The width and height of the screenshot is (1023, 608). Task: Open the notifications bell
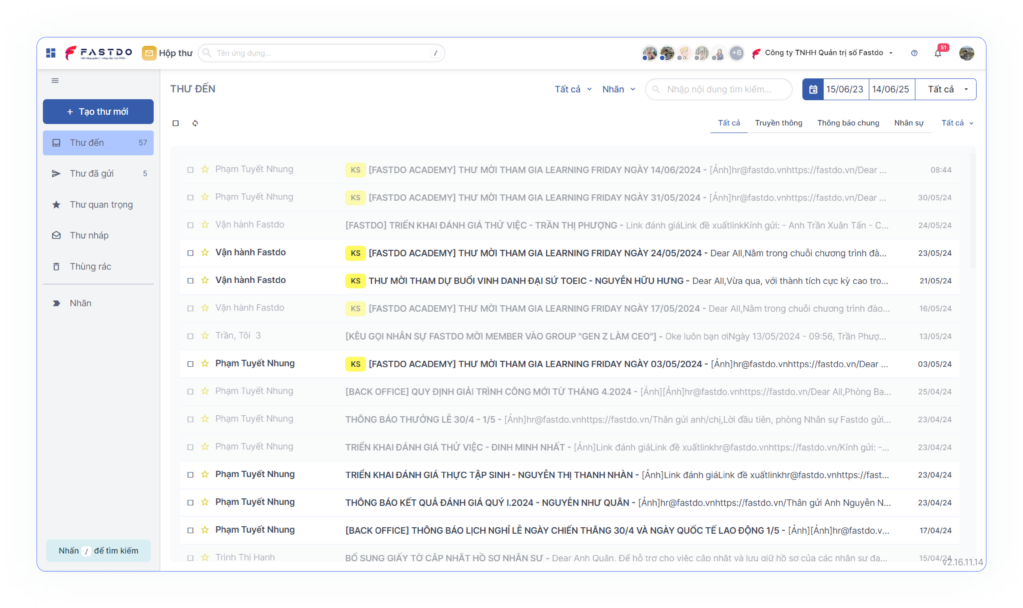938,53
